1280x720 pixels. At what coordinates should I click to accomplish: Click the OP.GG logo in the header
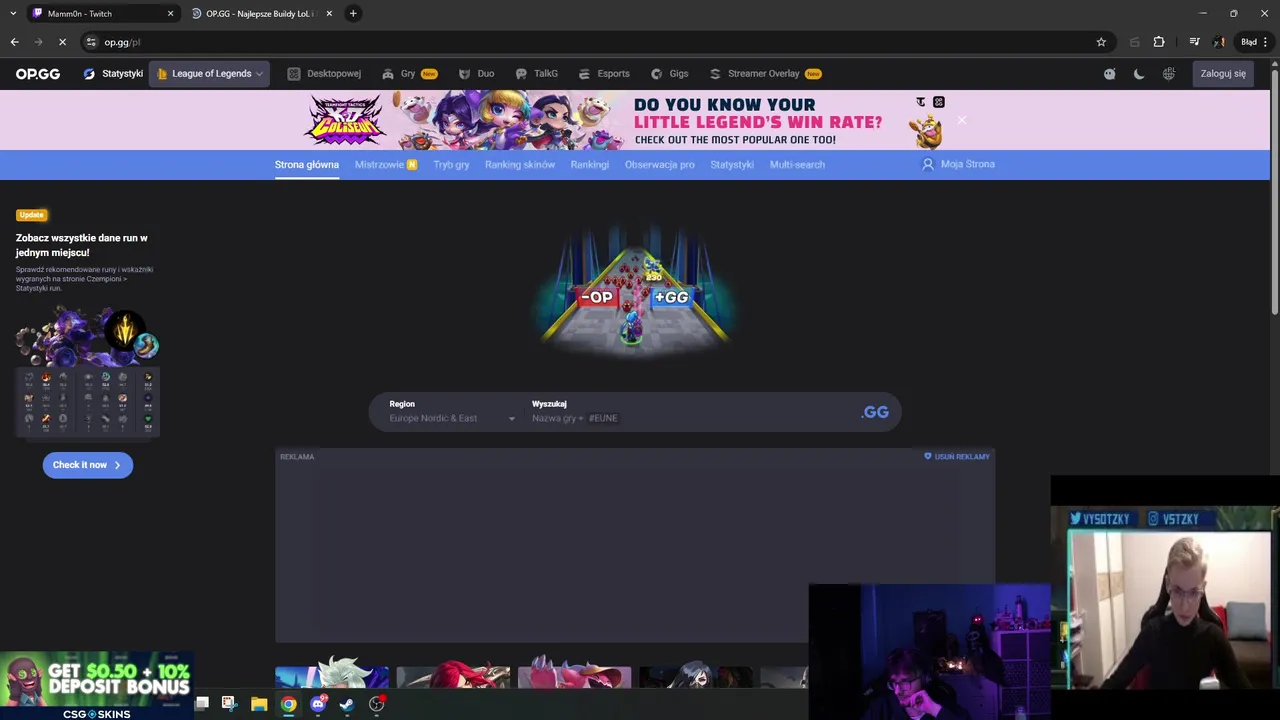[x=38, y=74]
